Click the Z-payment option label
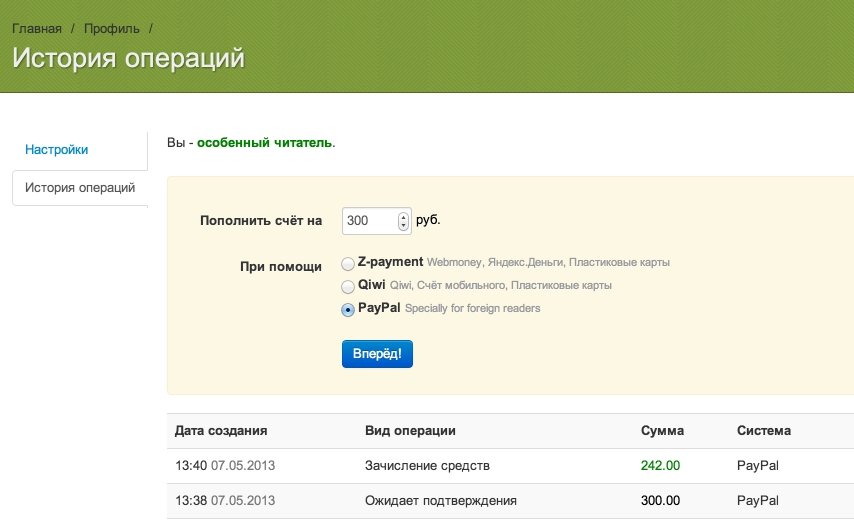This screenshot has height=524, width=854. click(390, 262)
